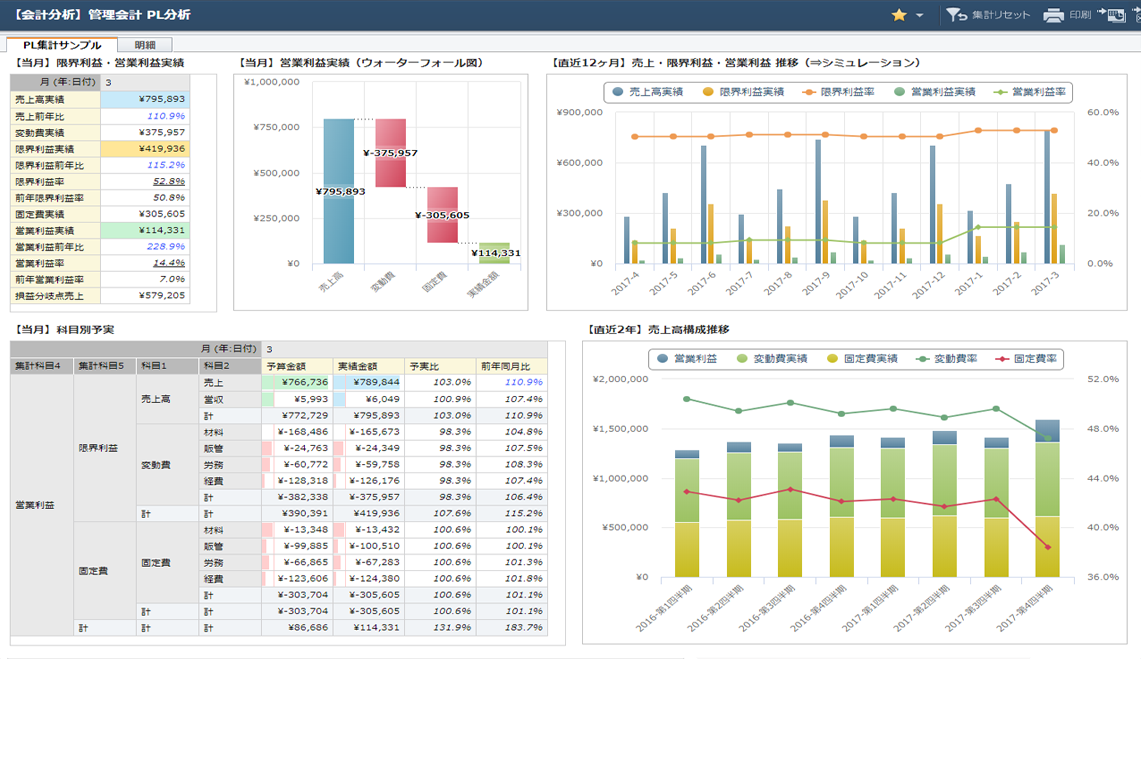Screen dimensions: 1142x766
Task: Click the green ¥114,331 waterfall bar
Action: (x=495, y=253)
